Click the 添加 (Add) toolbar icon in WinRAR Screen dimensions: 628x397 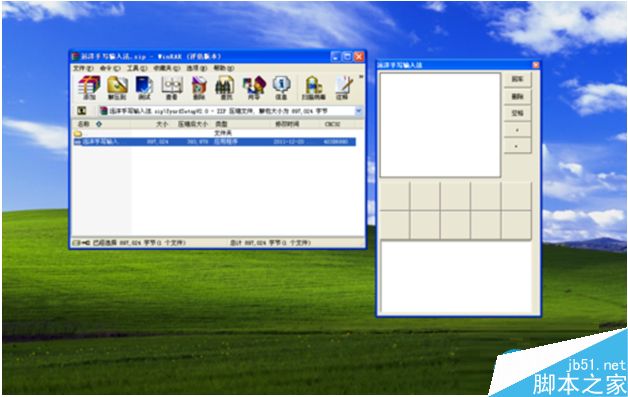point(89,87)
